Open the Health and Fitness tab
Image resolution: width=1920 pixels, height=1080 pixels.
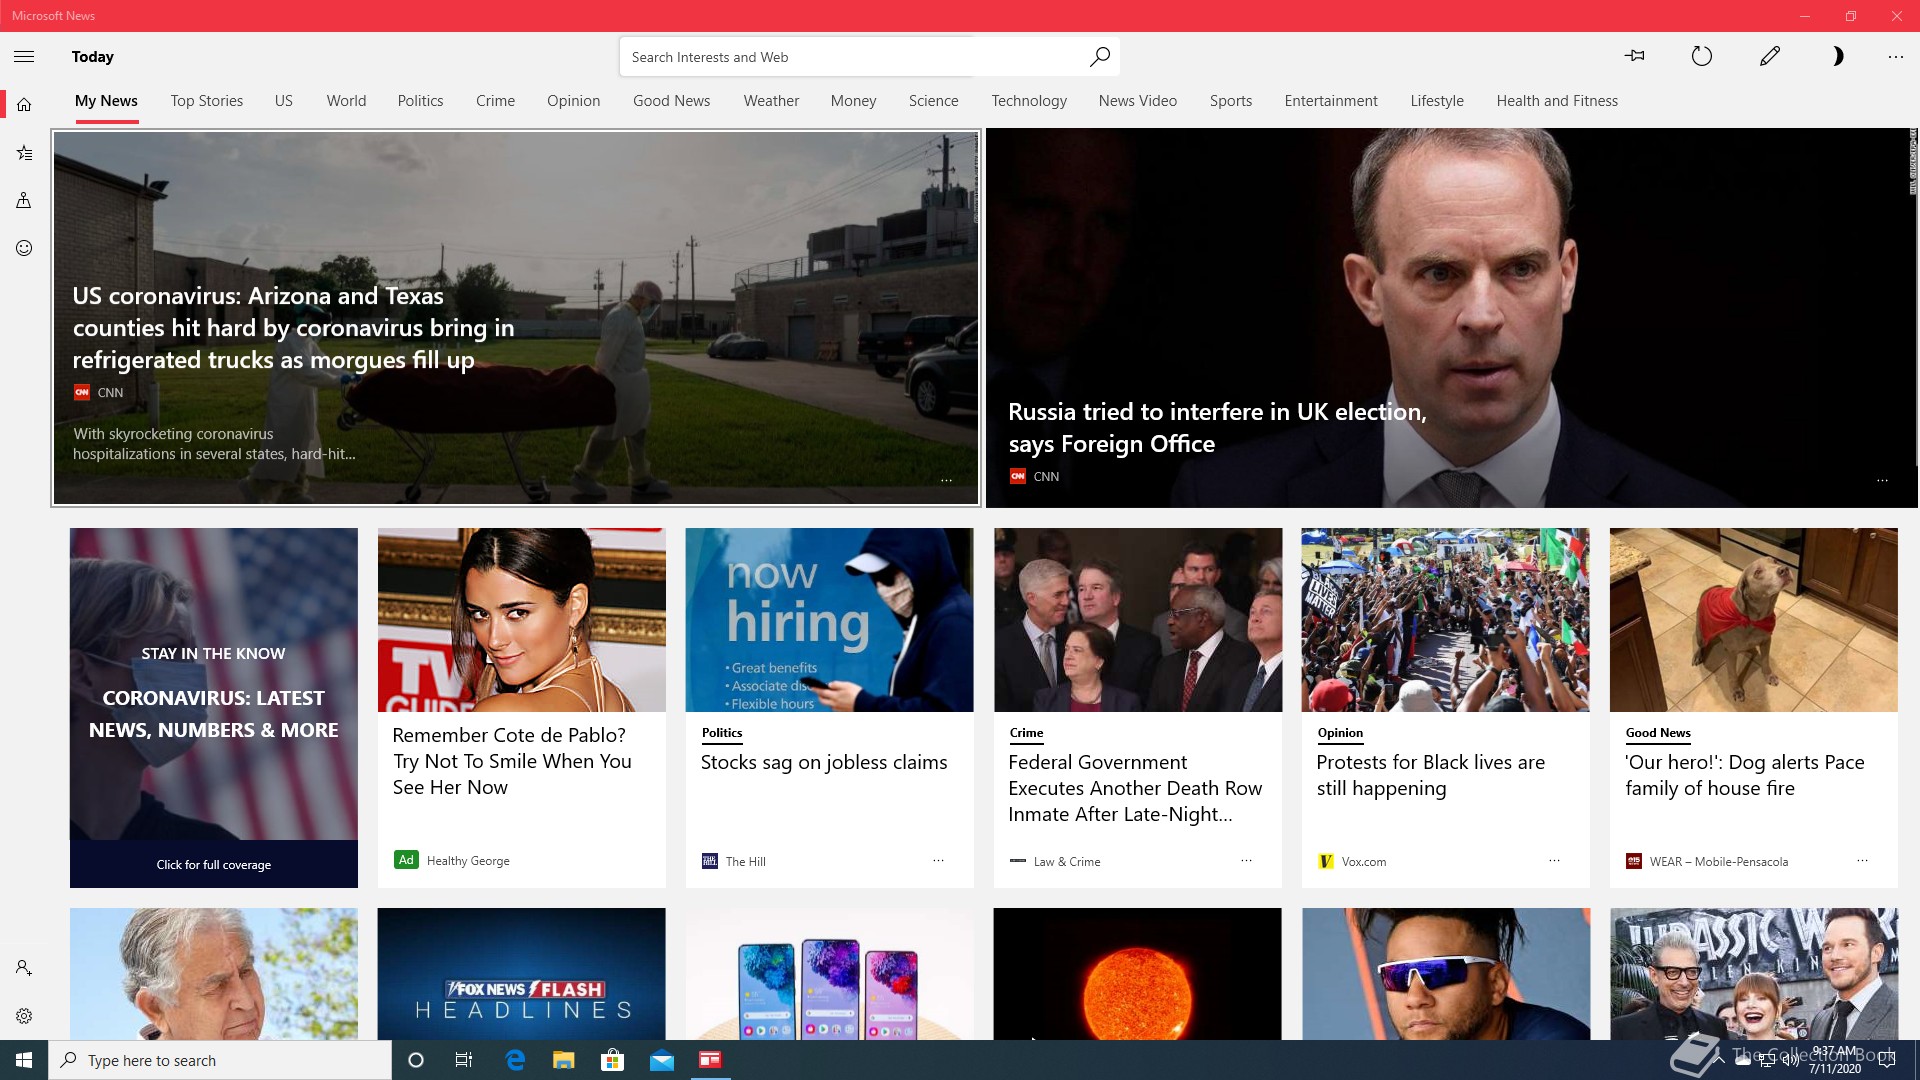tap(1557, 101)
